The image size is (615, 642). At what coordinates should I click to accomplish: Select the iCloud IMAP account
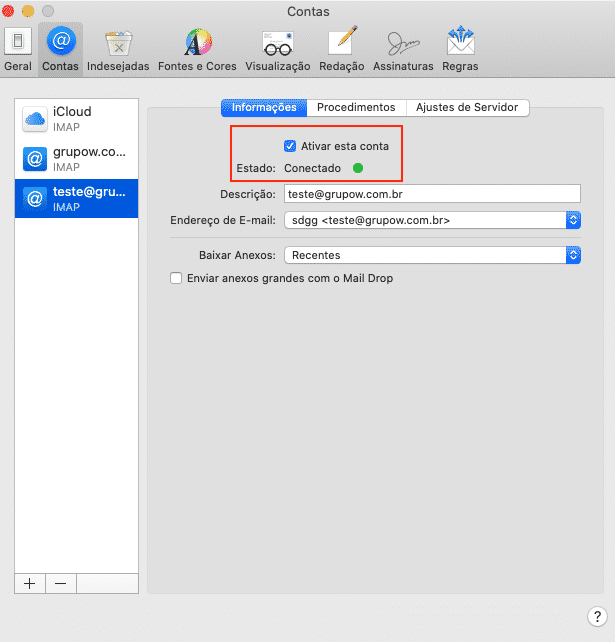pyautogui.click(x=77, y=119)
